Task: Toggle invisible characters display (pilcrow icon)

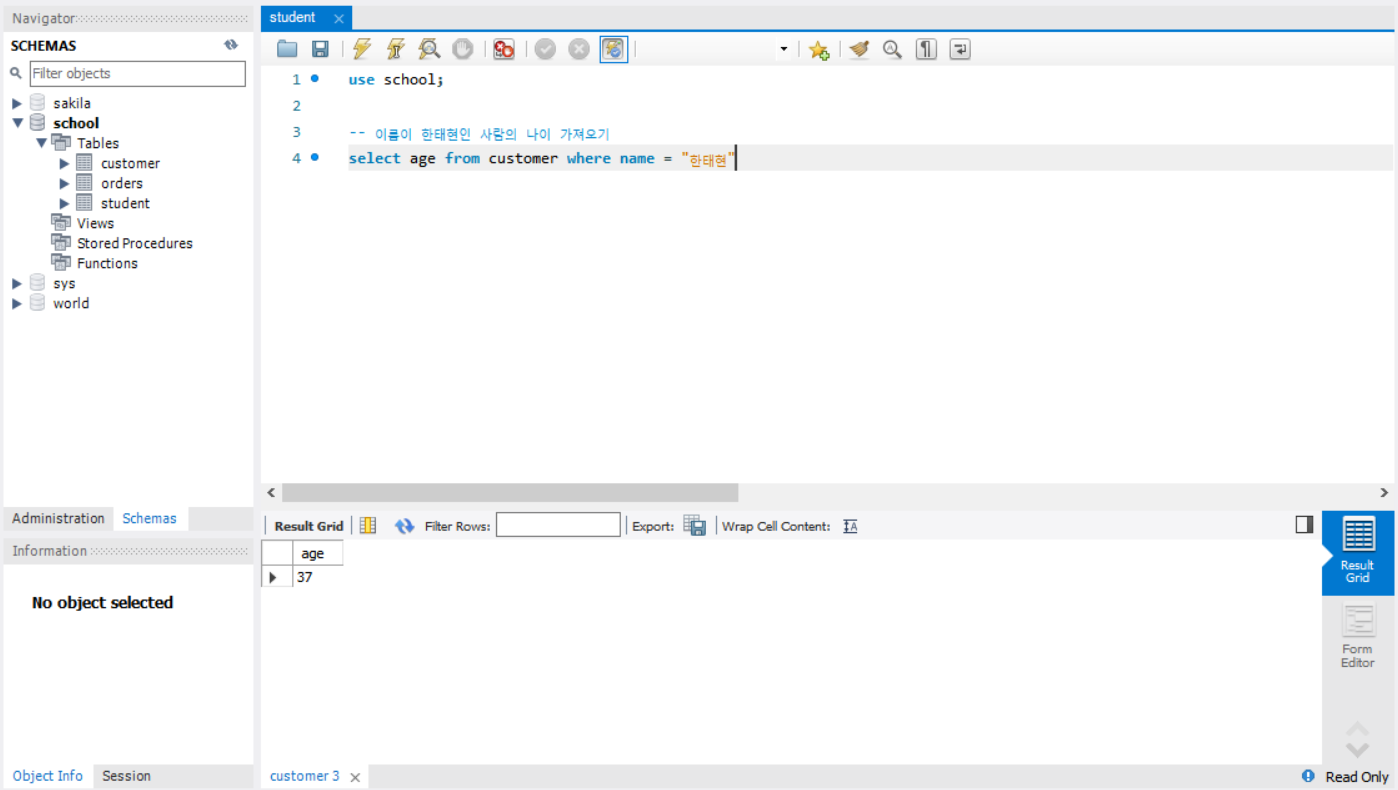Action: coord(926,49)
